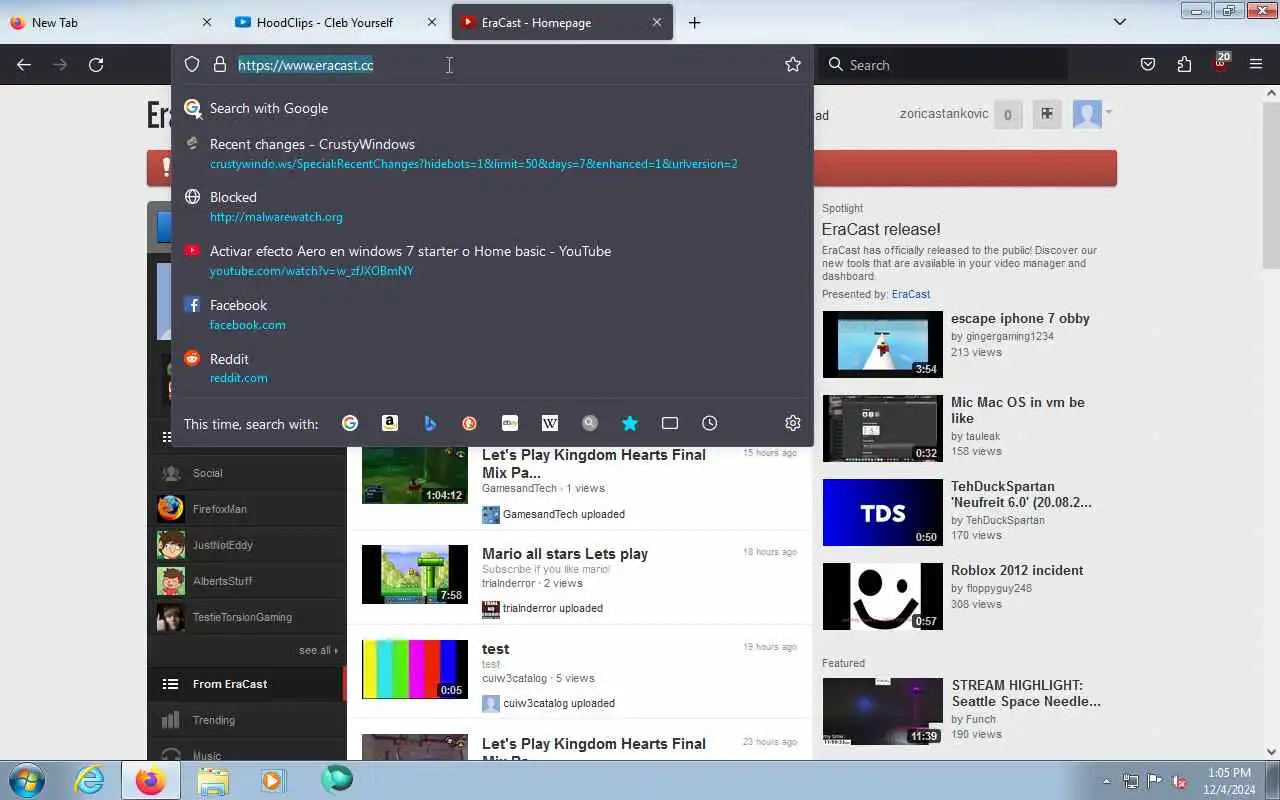Viewport: 1280px width, 800px height.
Task: Open the Firefox hamburger menu
Action: click(x=1256, y=65)
